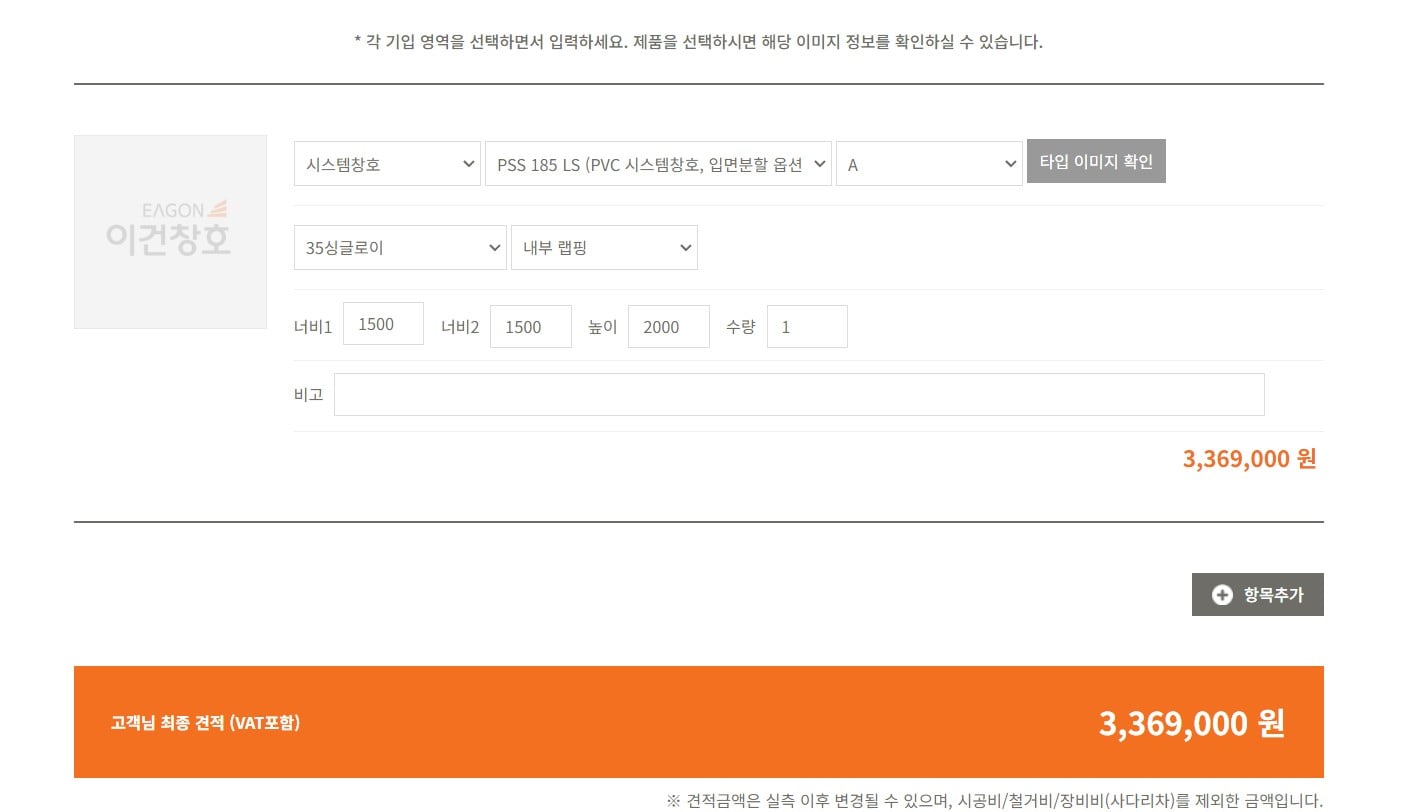
Task: Click the 높이 label
Action: pyautogui.click(x=603, y=327)
